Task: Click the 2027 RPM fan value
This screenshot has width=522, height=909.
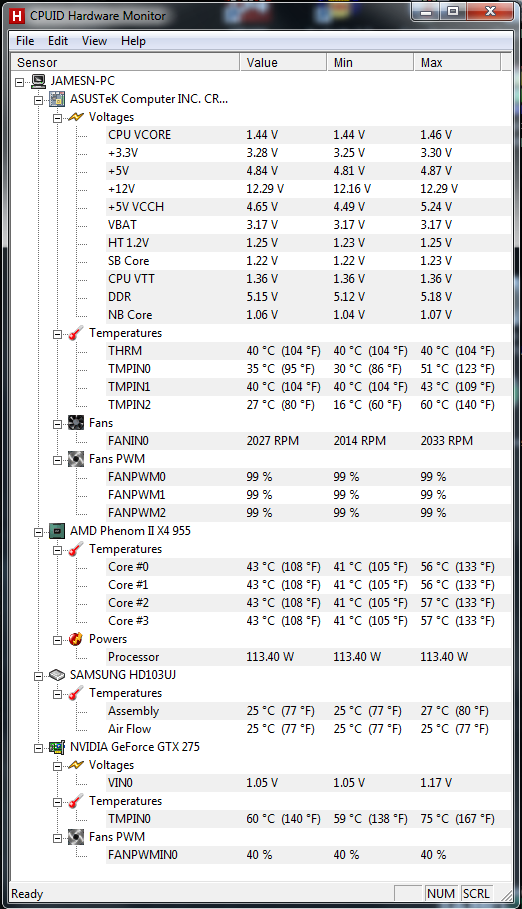Action: pyautogui.click(x=273, y=441)
